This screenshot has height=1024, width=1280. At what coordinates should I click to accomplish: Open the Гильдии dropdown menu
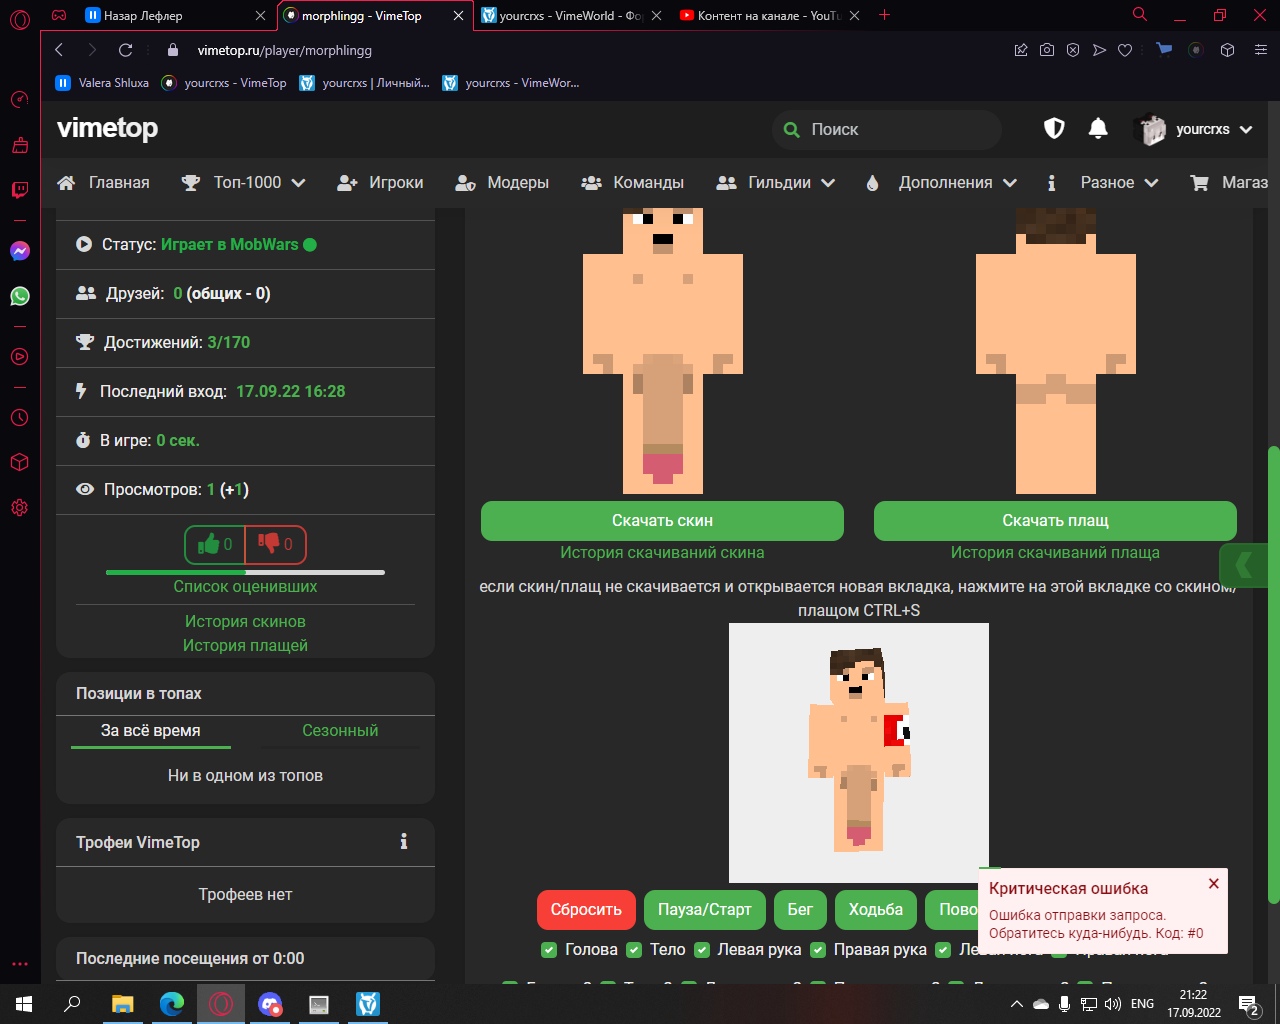[x=777, y=182]
